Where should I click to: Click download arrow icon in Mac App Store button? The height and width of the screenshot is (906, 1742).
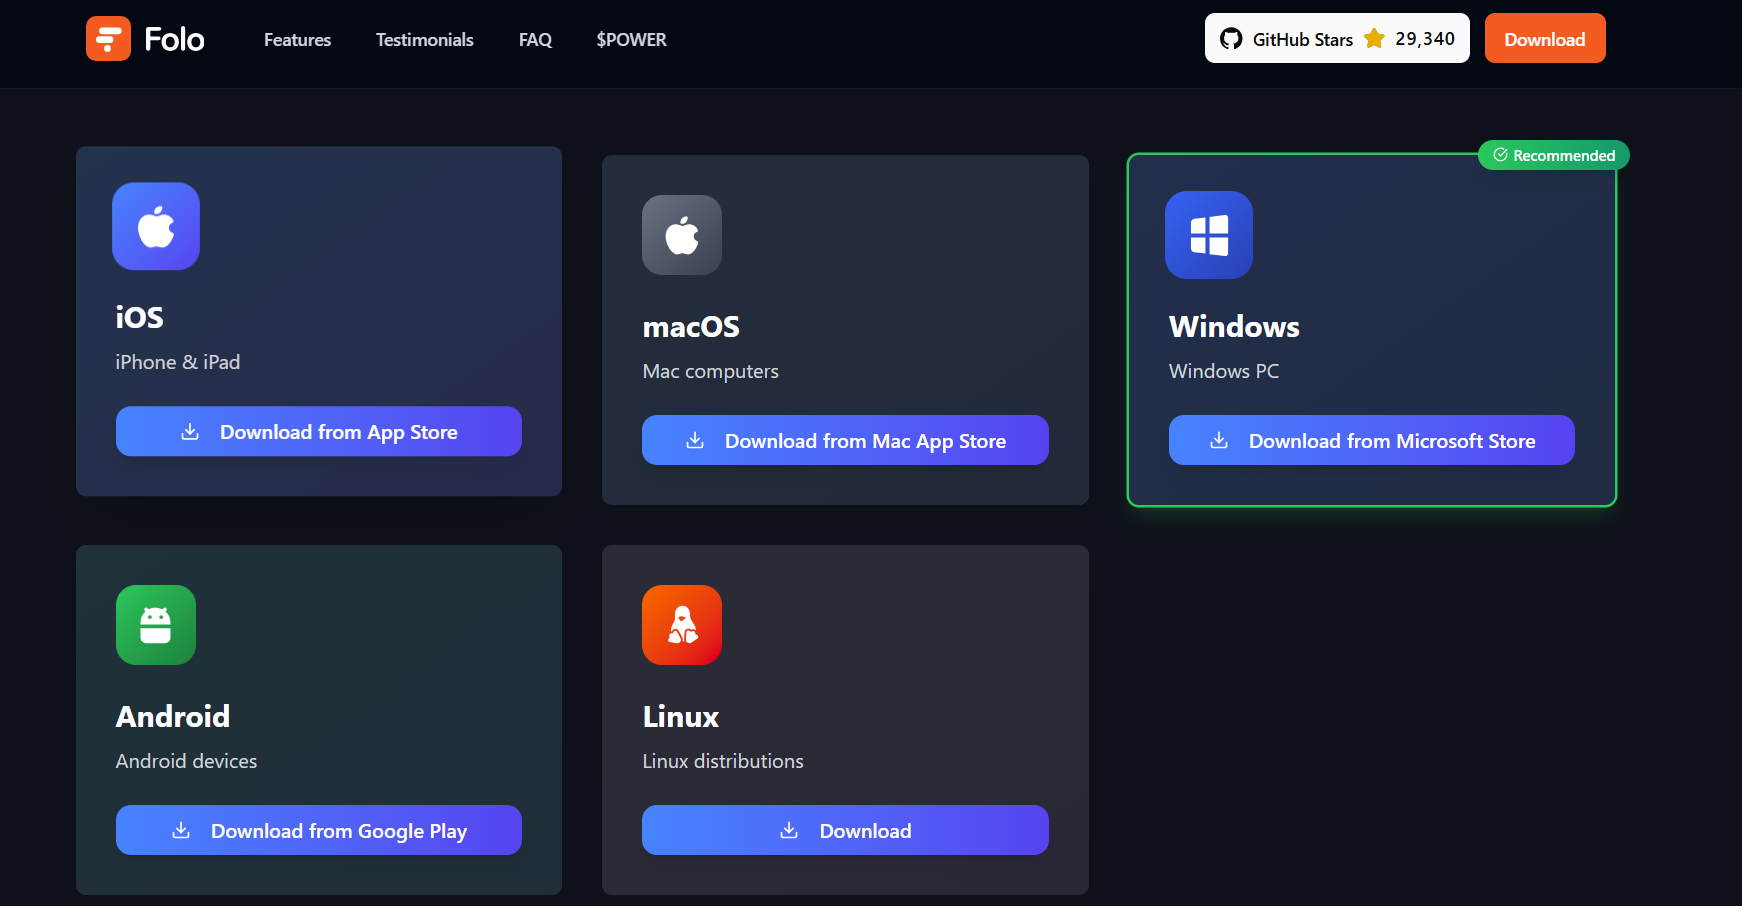[695, 441]
